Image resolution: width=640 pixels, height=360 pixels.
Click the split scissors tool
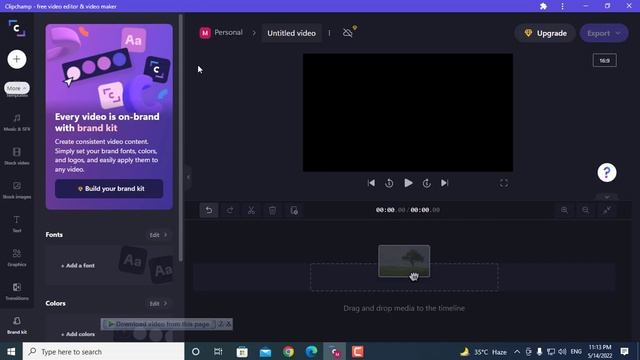[251, 210]
